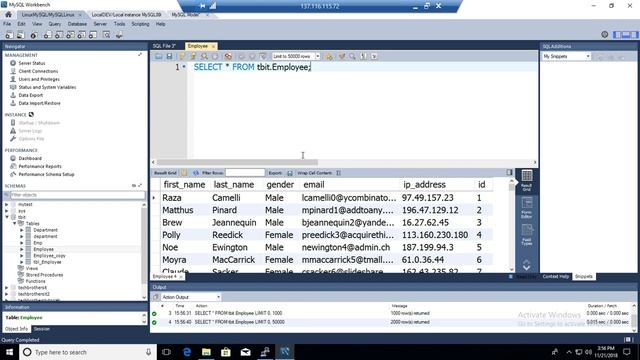Click the schema filter objects field
Image resolution: width=640 pixels, height=360 pixels.
[x=78, y=195]
